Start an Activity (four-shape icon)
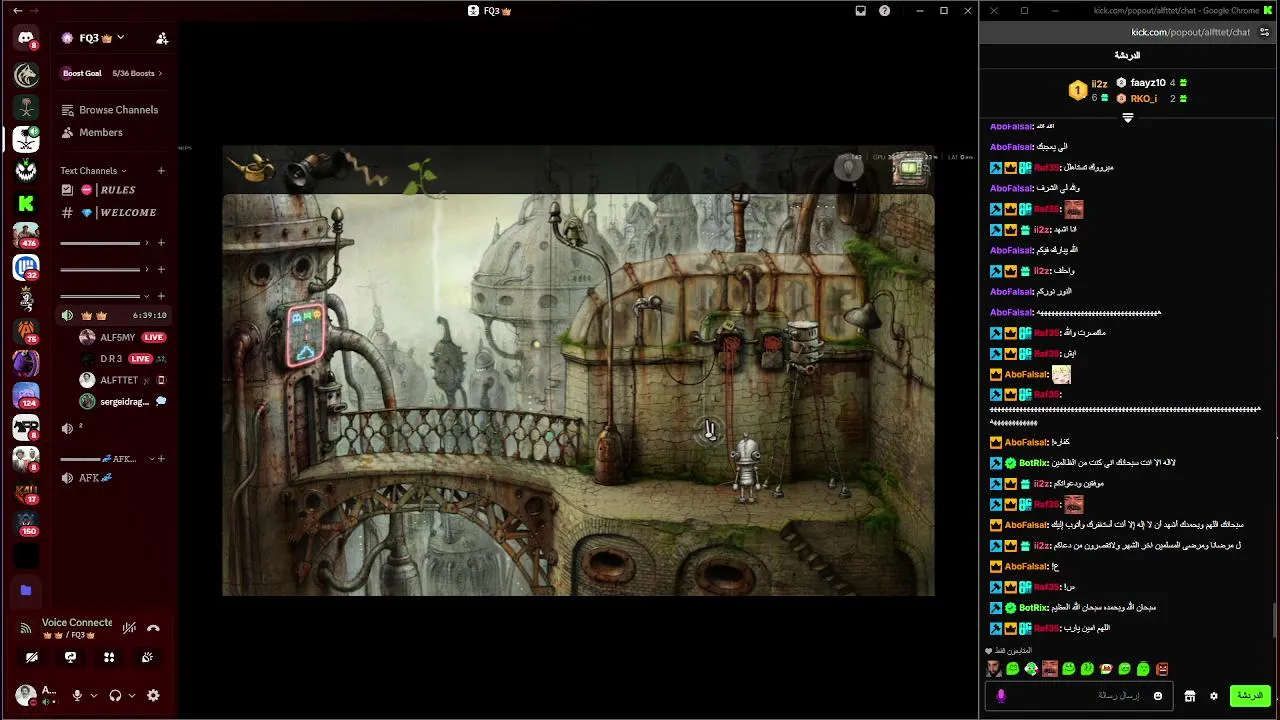 click(x=109, y=657)
